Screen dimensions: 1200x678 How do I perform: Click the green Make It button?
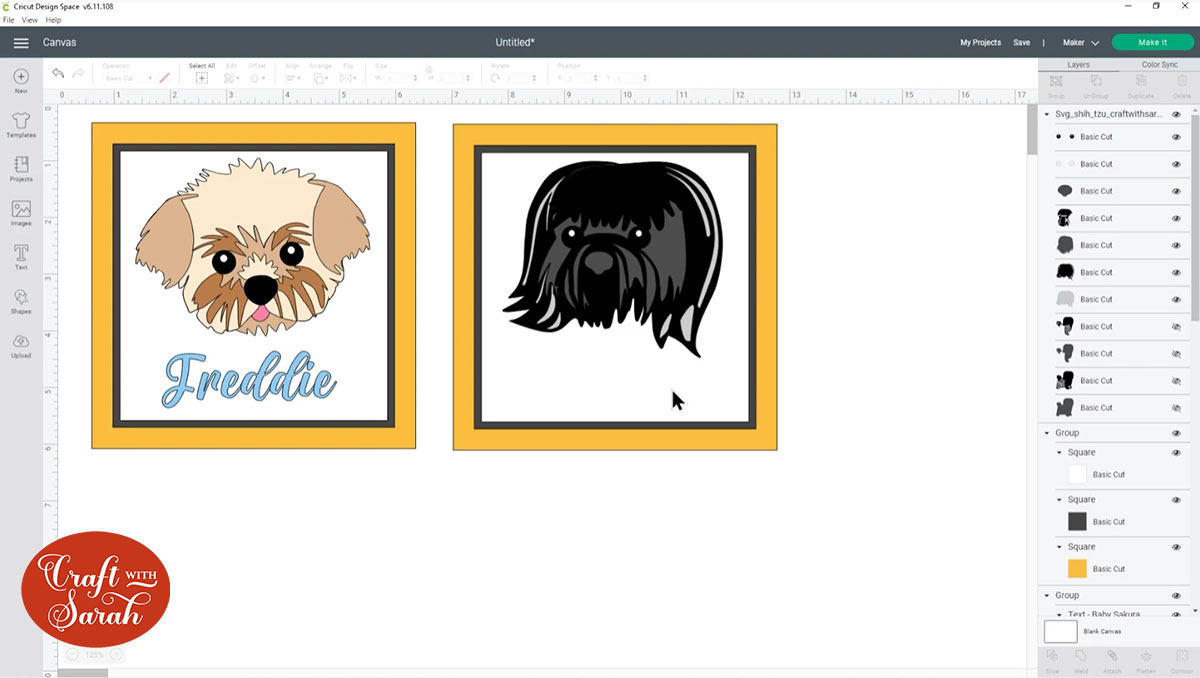(x=1152, y=42)
